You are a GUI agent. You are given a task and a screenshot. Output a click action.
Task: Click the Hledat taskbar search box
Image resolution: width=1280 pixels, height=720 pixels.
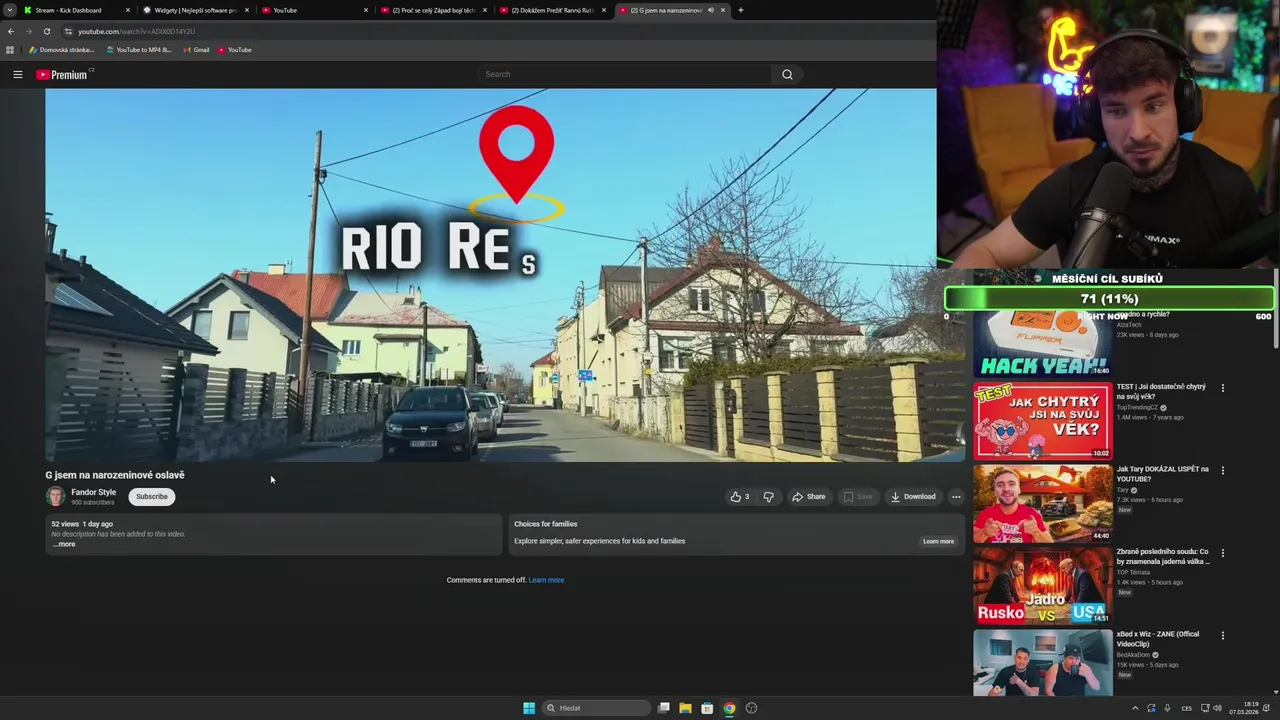coord(598,708)
